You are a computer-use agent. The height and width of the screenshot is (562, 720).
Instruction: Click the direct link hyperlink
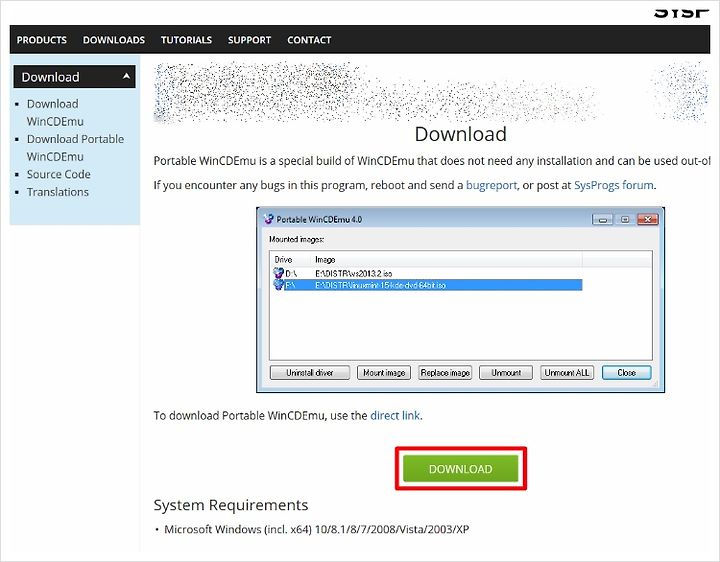395,416
